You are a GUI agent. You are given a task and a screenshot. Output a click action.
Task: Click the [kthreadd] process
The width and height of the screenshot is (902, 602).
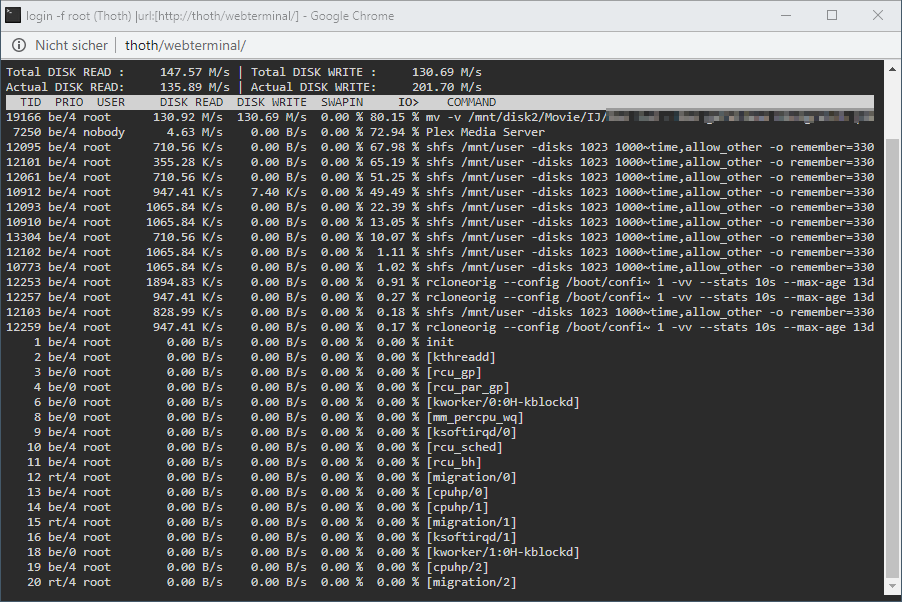(x=461, y=357)
